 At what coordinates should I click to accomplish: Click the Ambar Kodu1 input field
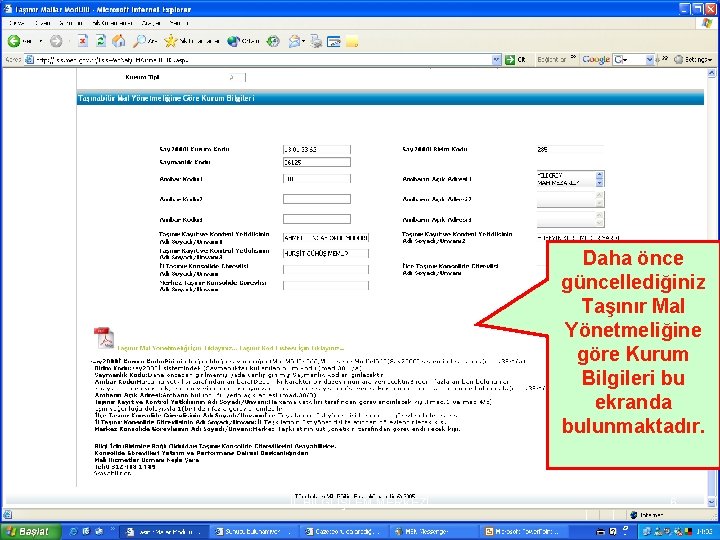pos(316,179)
